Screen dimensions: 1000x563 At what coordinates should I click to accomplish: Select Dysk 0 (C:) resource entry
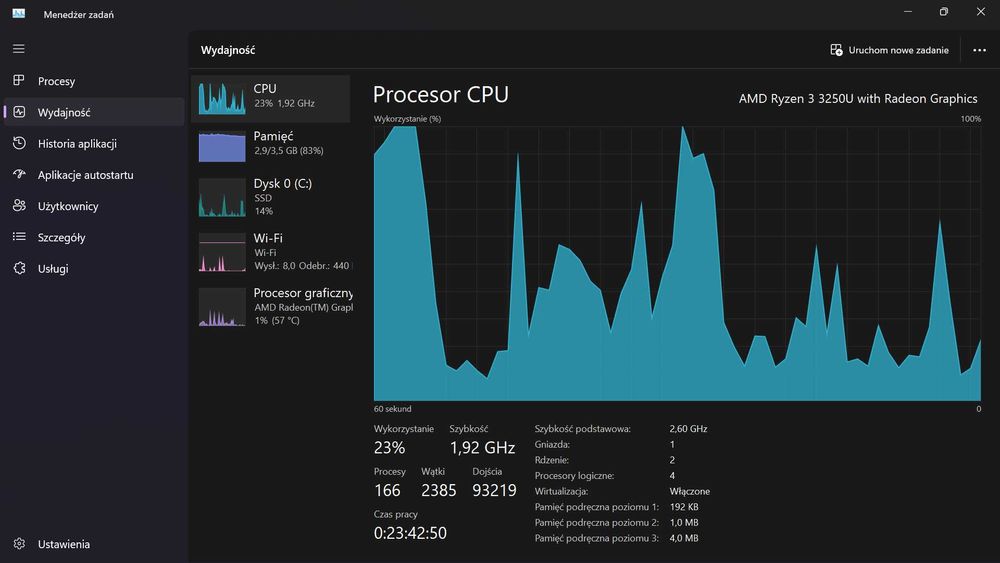coord(271,197)
